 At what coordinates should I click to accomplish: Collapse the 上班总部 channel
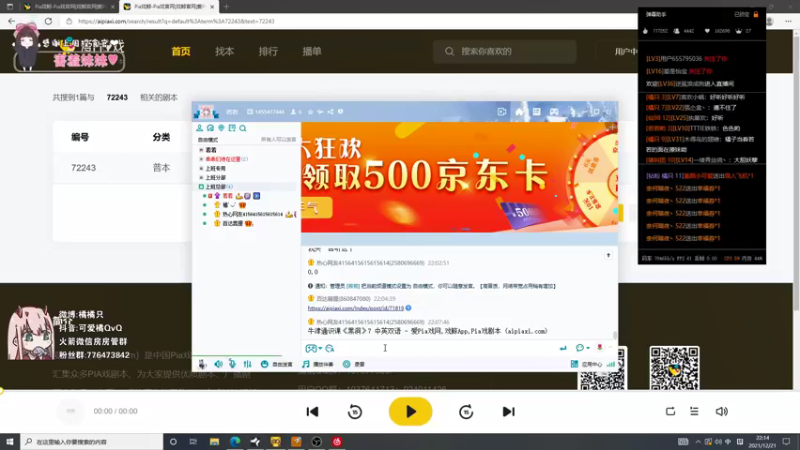pos(201,187)
